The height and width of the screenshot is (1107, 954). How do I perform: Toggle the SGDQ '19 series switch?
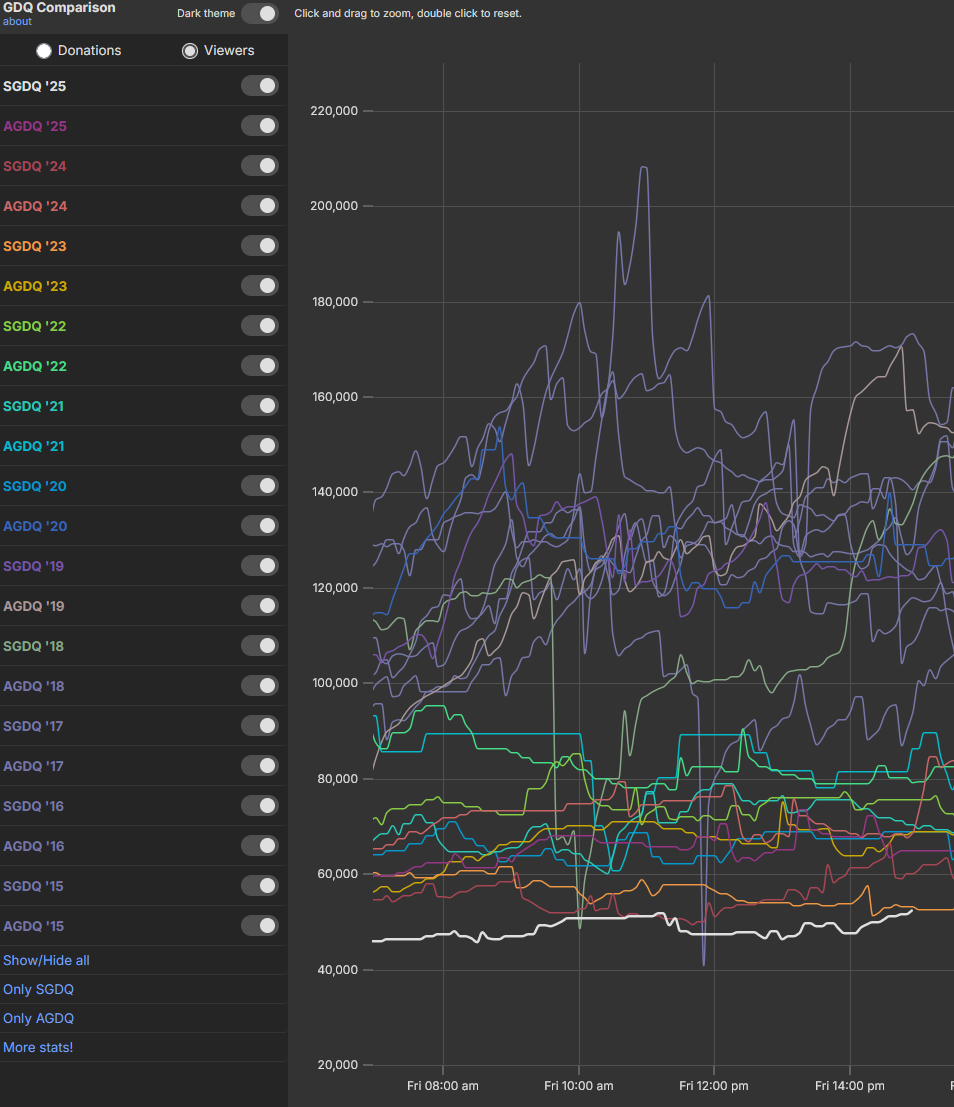coord(259,566)
